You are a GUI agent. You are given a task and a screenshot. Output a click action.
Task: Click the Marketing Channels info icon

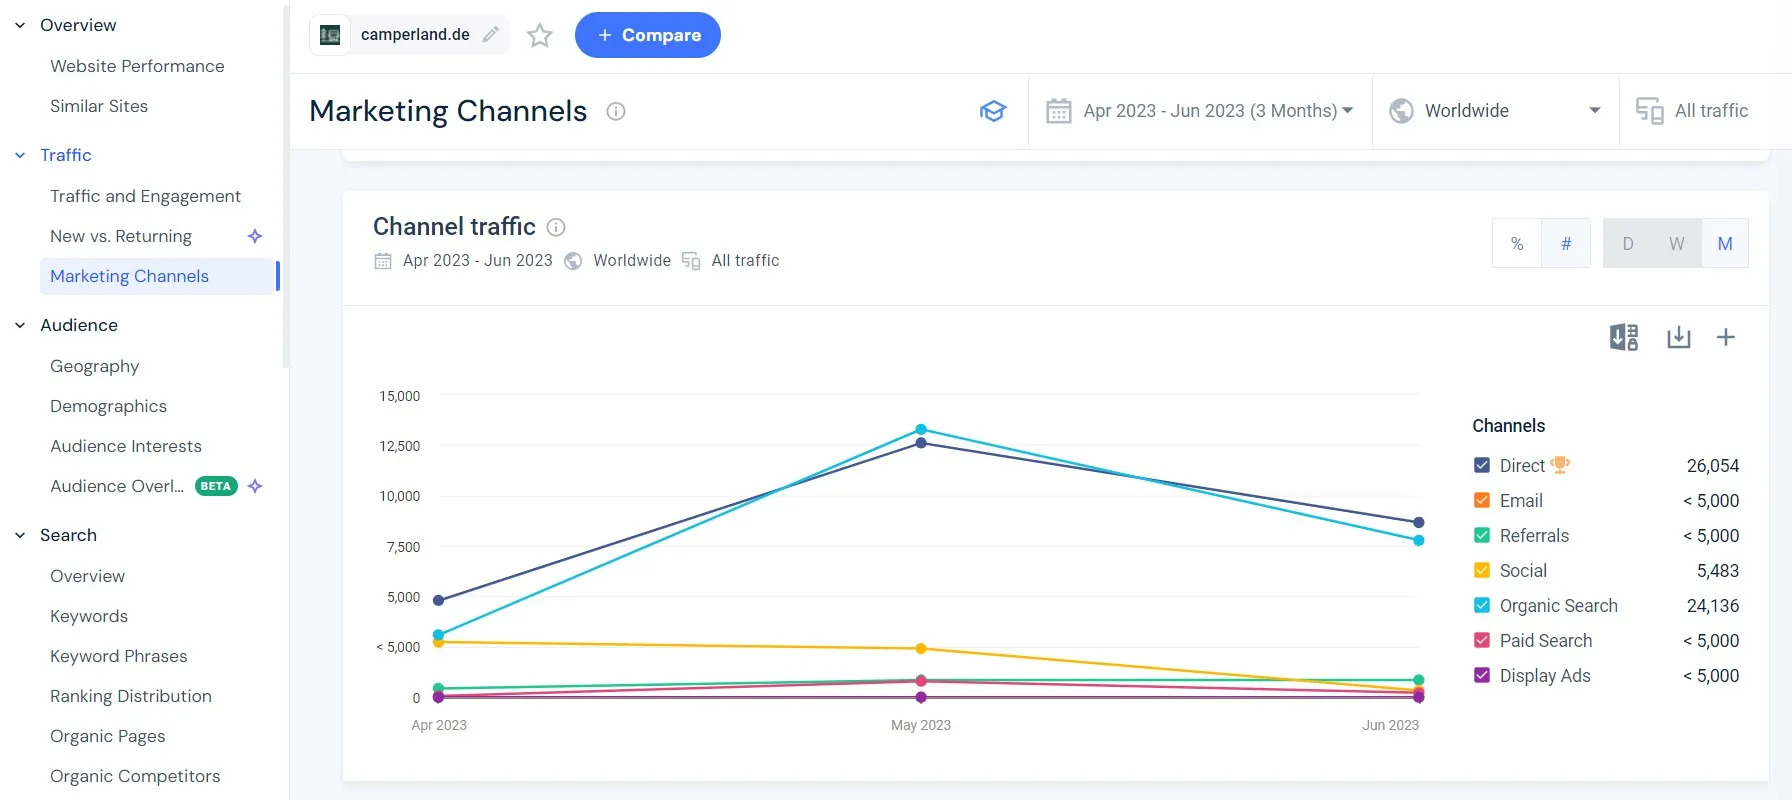pos(616,112)
